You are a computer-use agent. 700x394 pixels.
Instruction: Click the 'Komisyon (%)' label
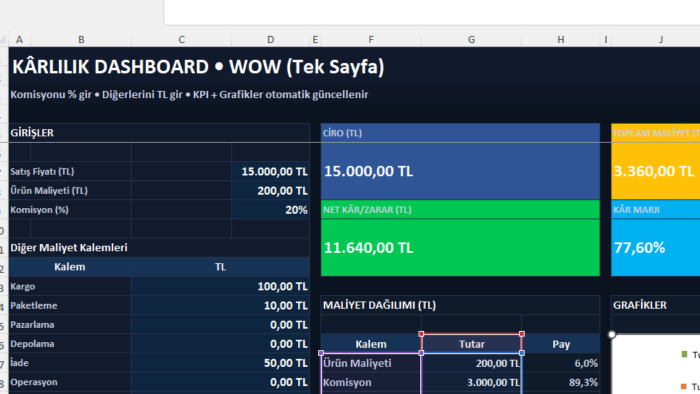click(x=39, y=210)
